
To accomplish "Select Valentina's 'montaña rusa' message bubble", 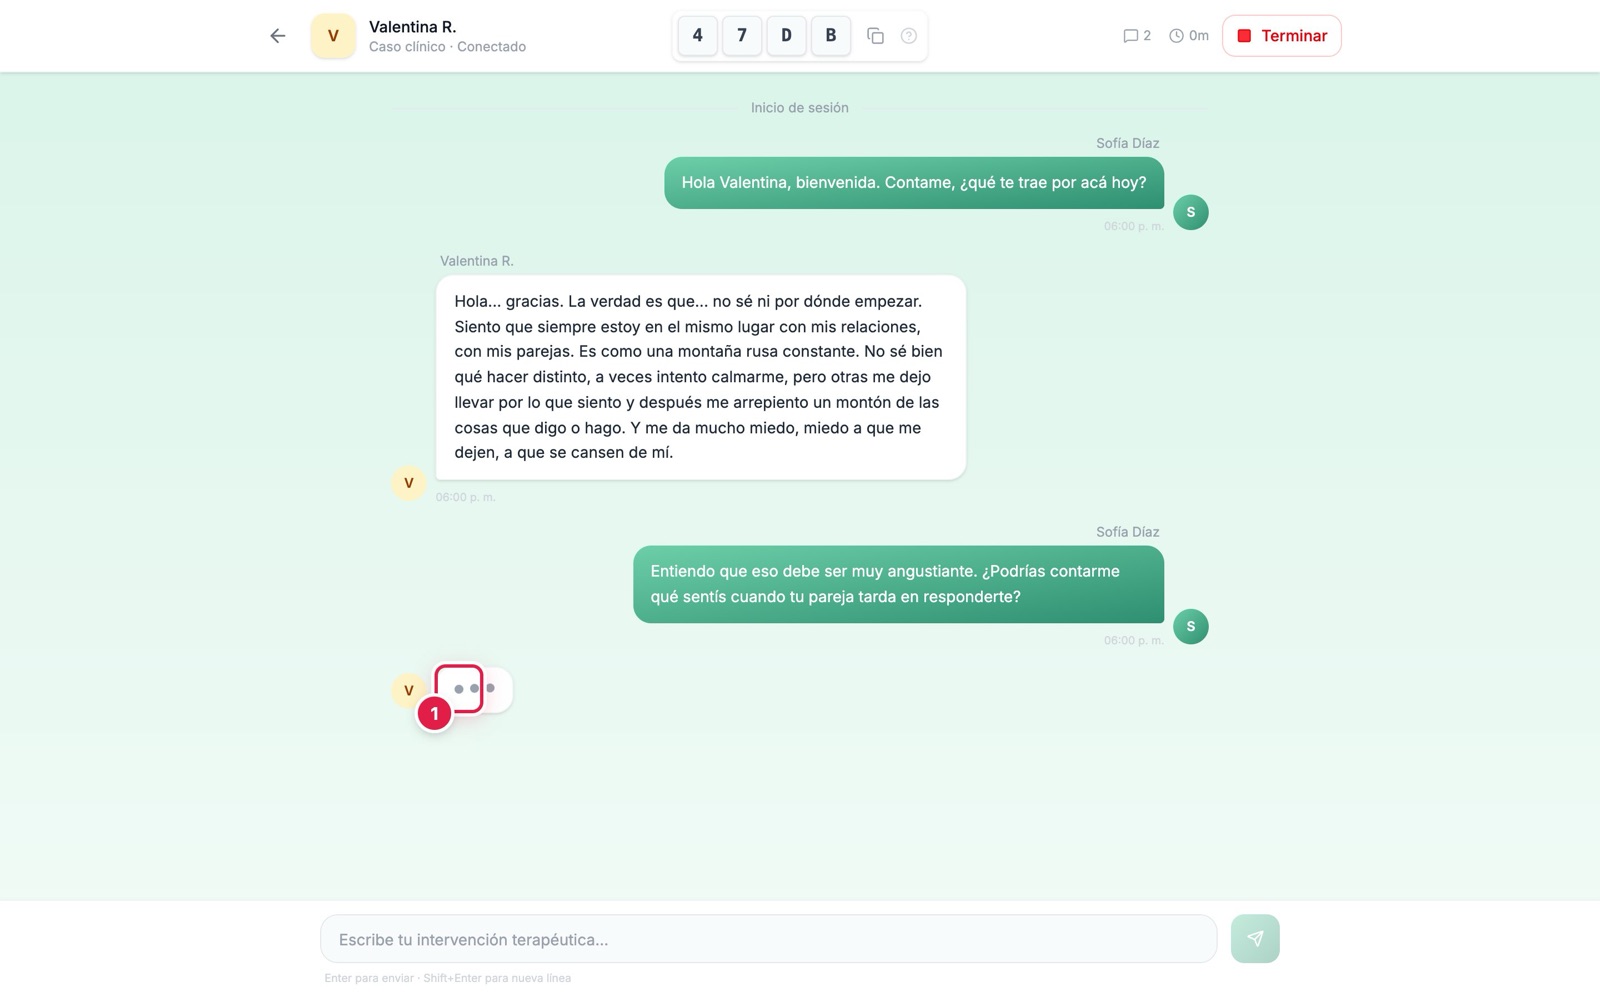I will click(701, 377).
